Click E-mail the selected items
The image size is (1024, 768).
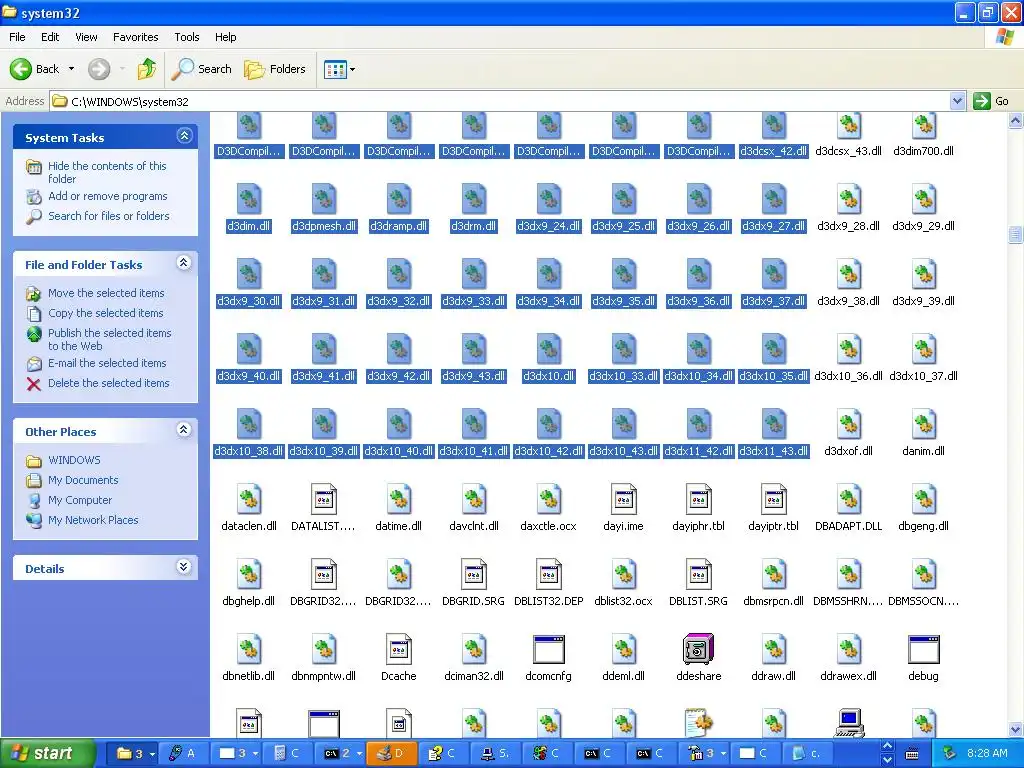tap(107, 363)
